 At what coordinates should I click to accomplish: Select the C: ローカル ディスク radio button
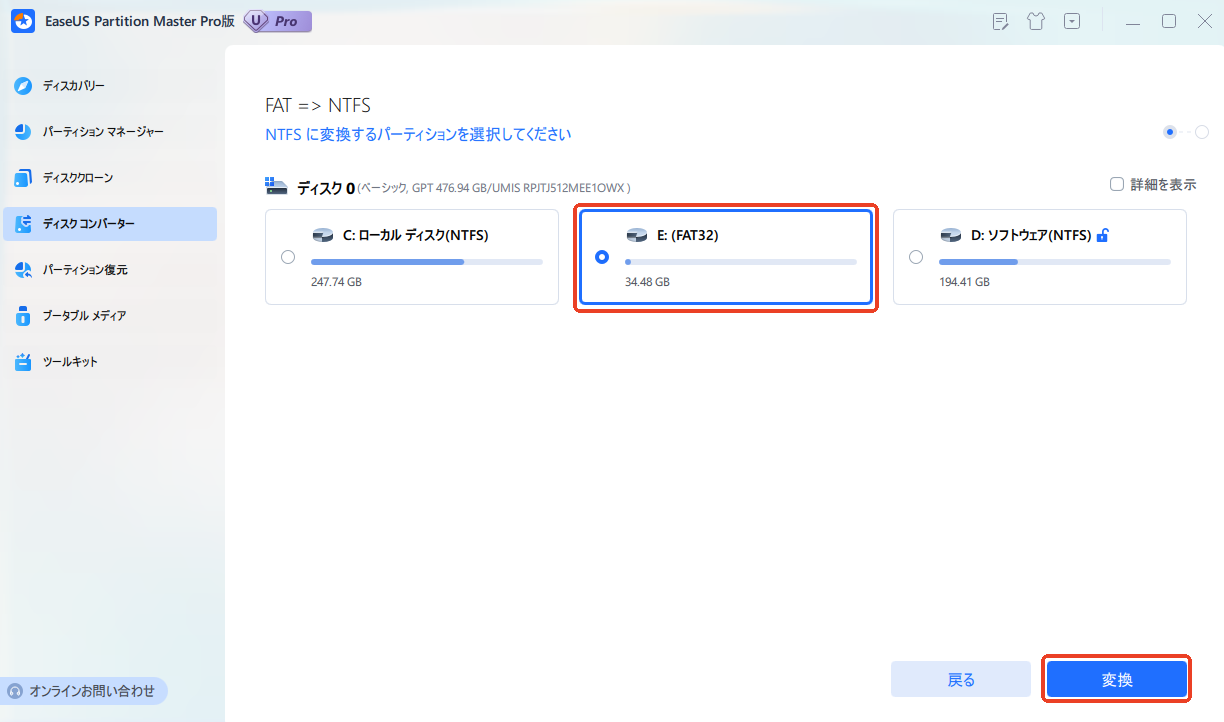click(x=288, y=256)
